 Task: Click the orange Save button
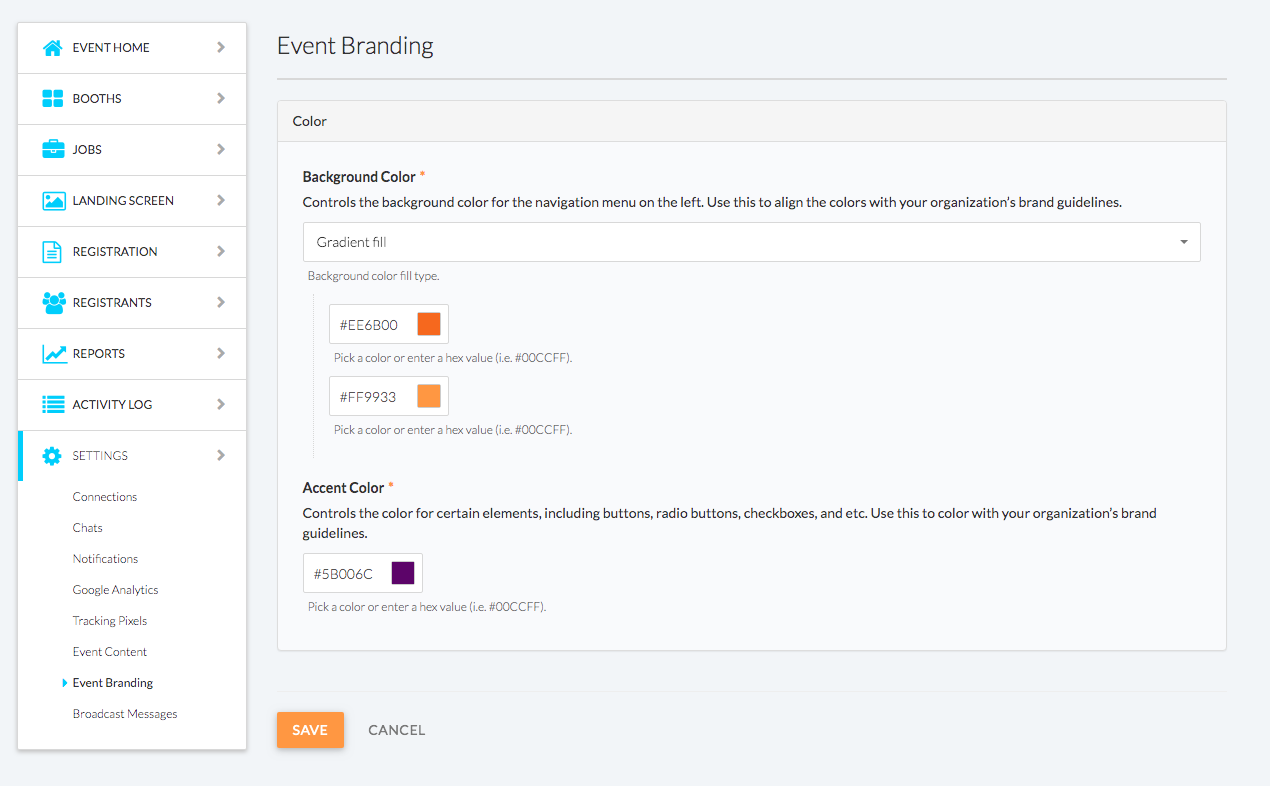[310, 730]
